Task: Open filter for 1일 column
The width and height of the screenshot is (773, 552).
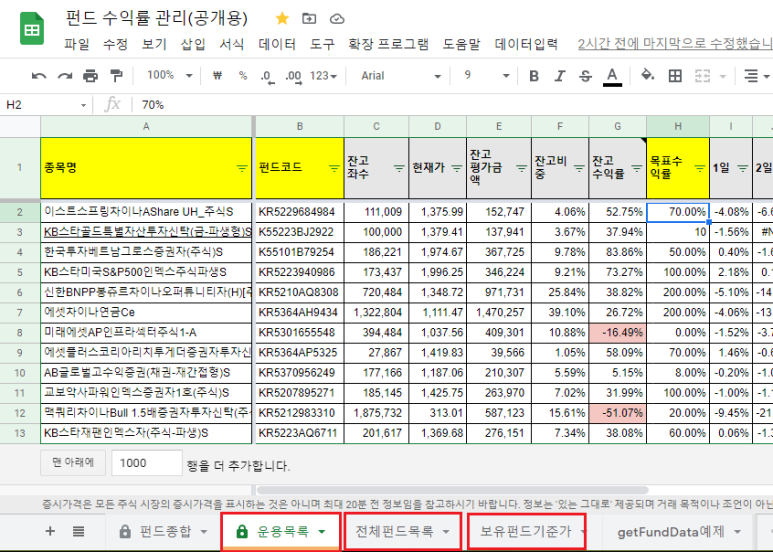Action: (743, 168)
